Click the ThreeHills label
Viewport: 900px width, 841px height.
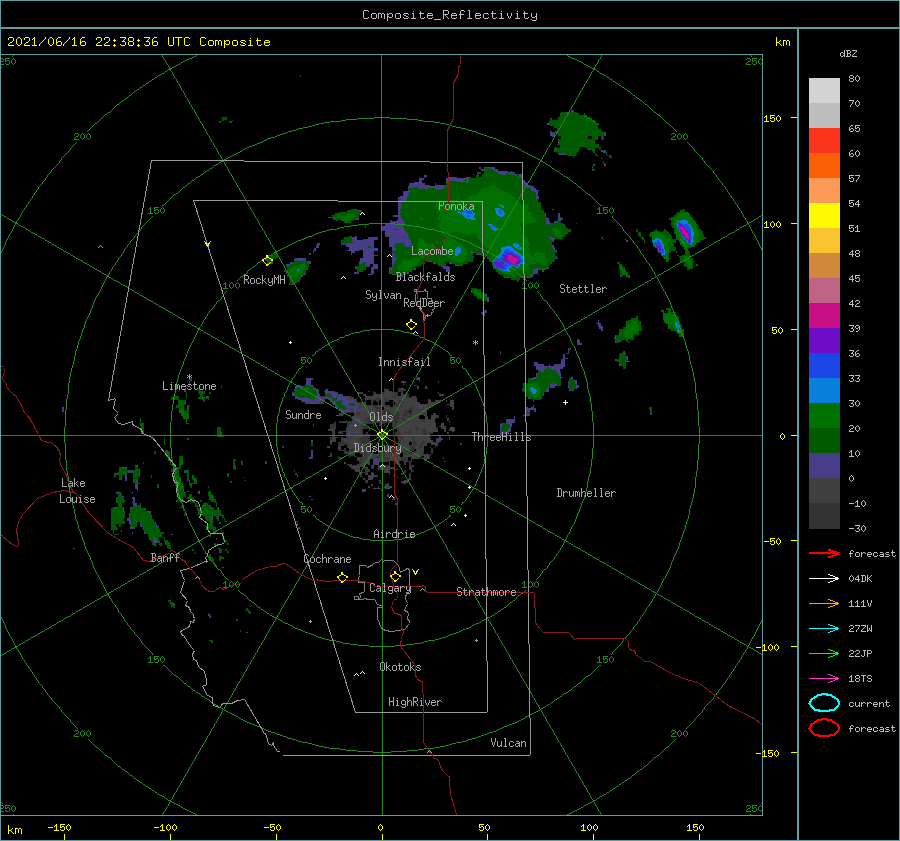502,437
